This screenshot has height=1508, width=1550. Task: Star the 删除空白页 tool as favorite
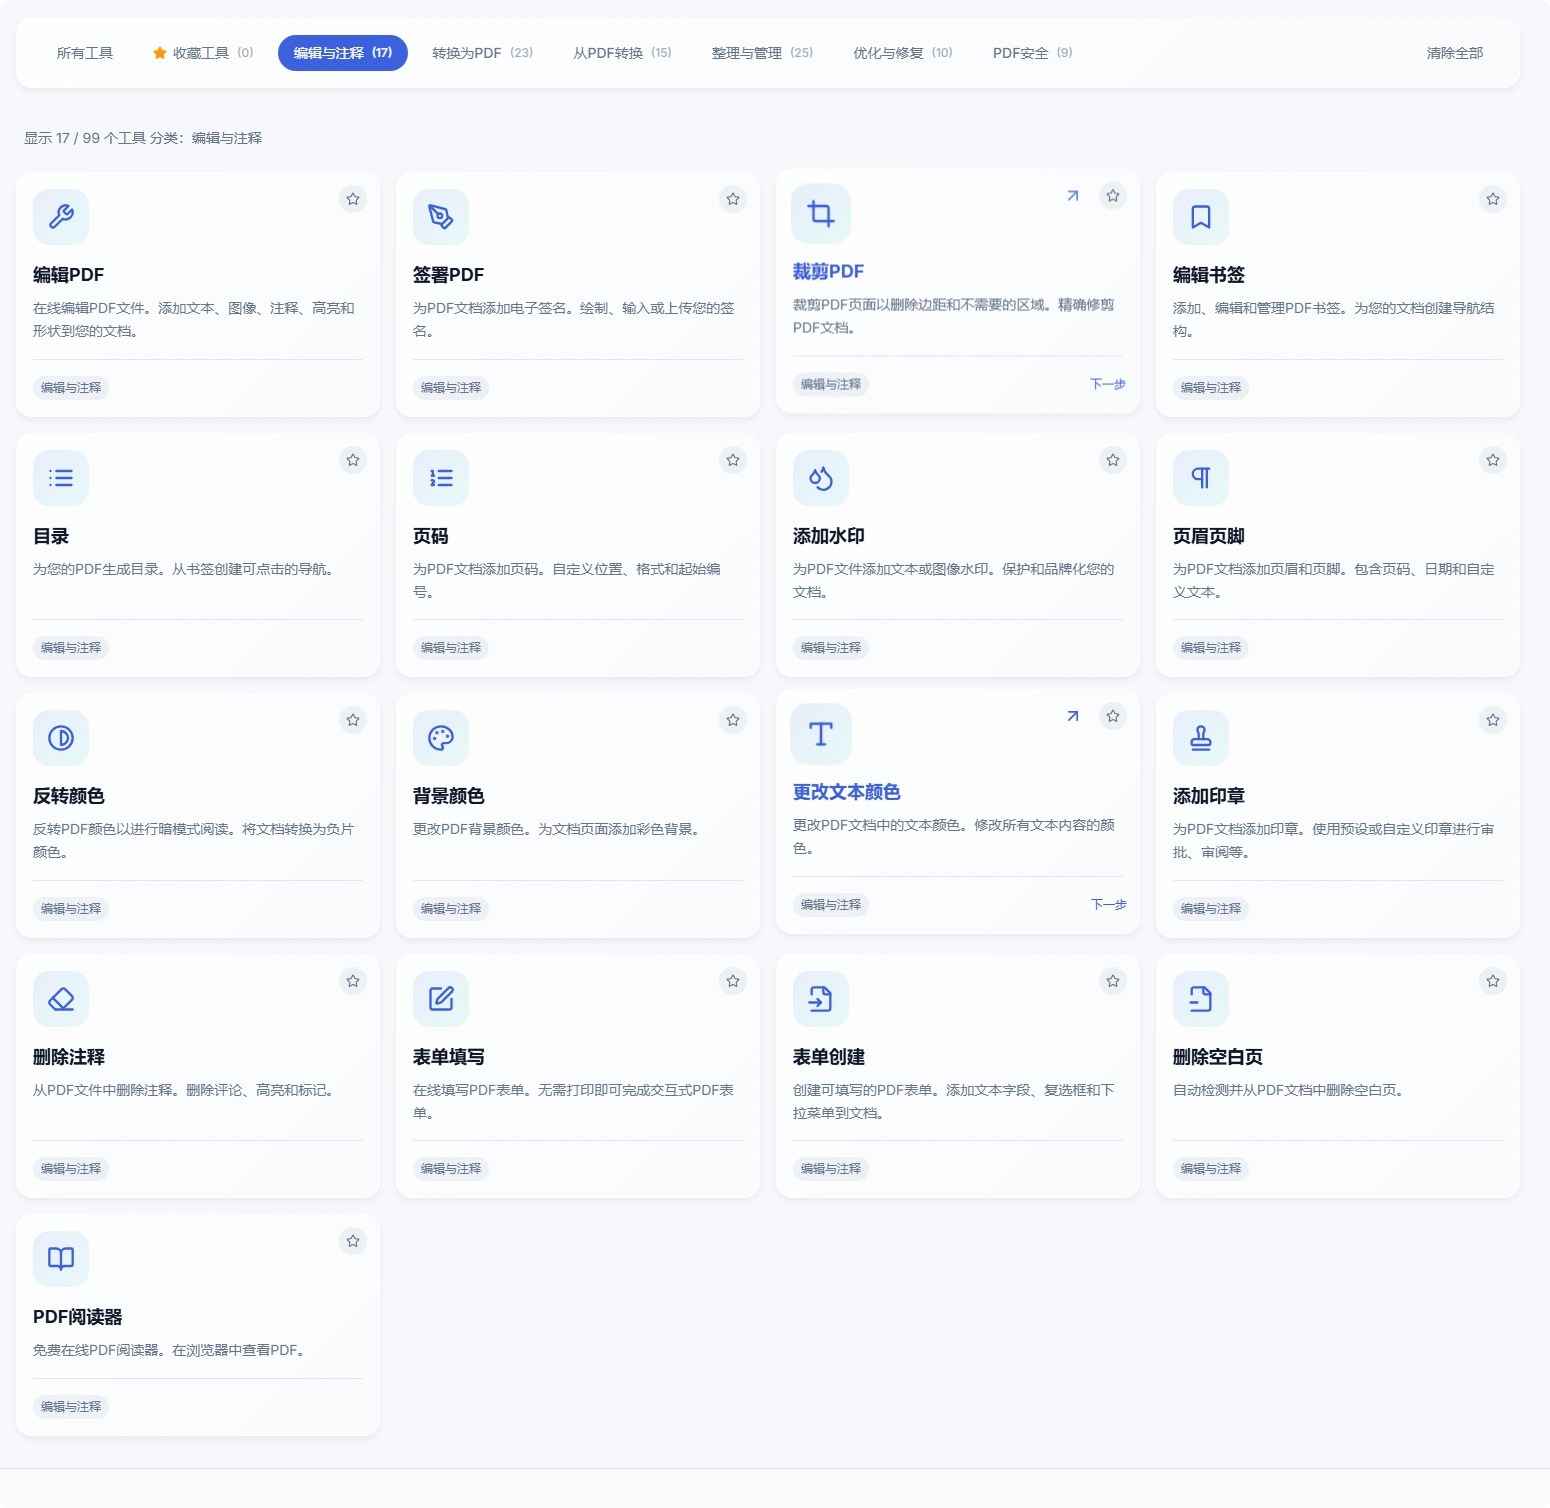click(1493, 981)
